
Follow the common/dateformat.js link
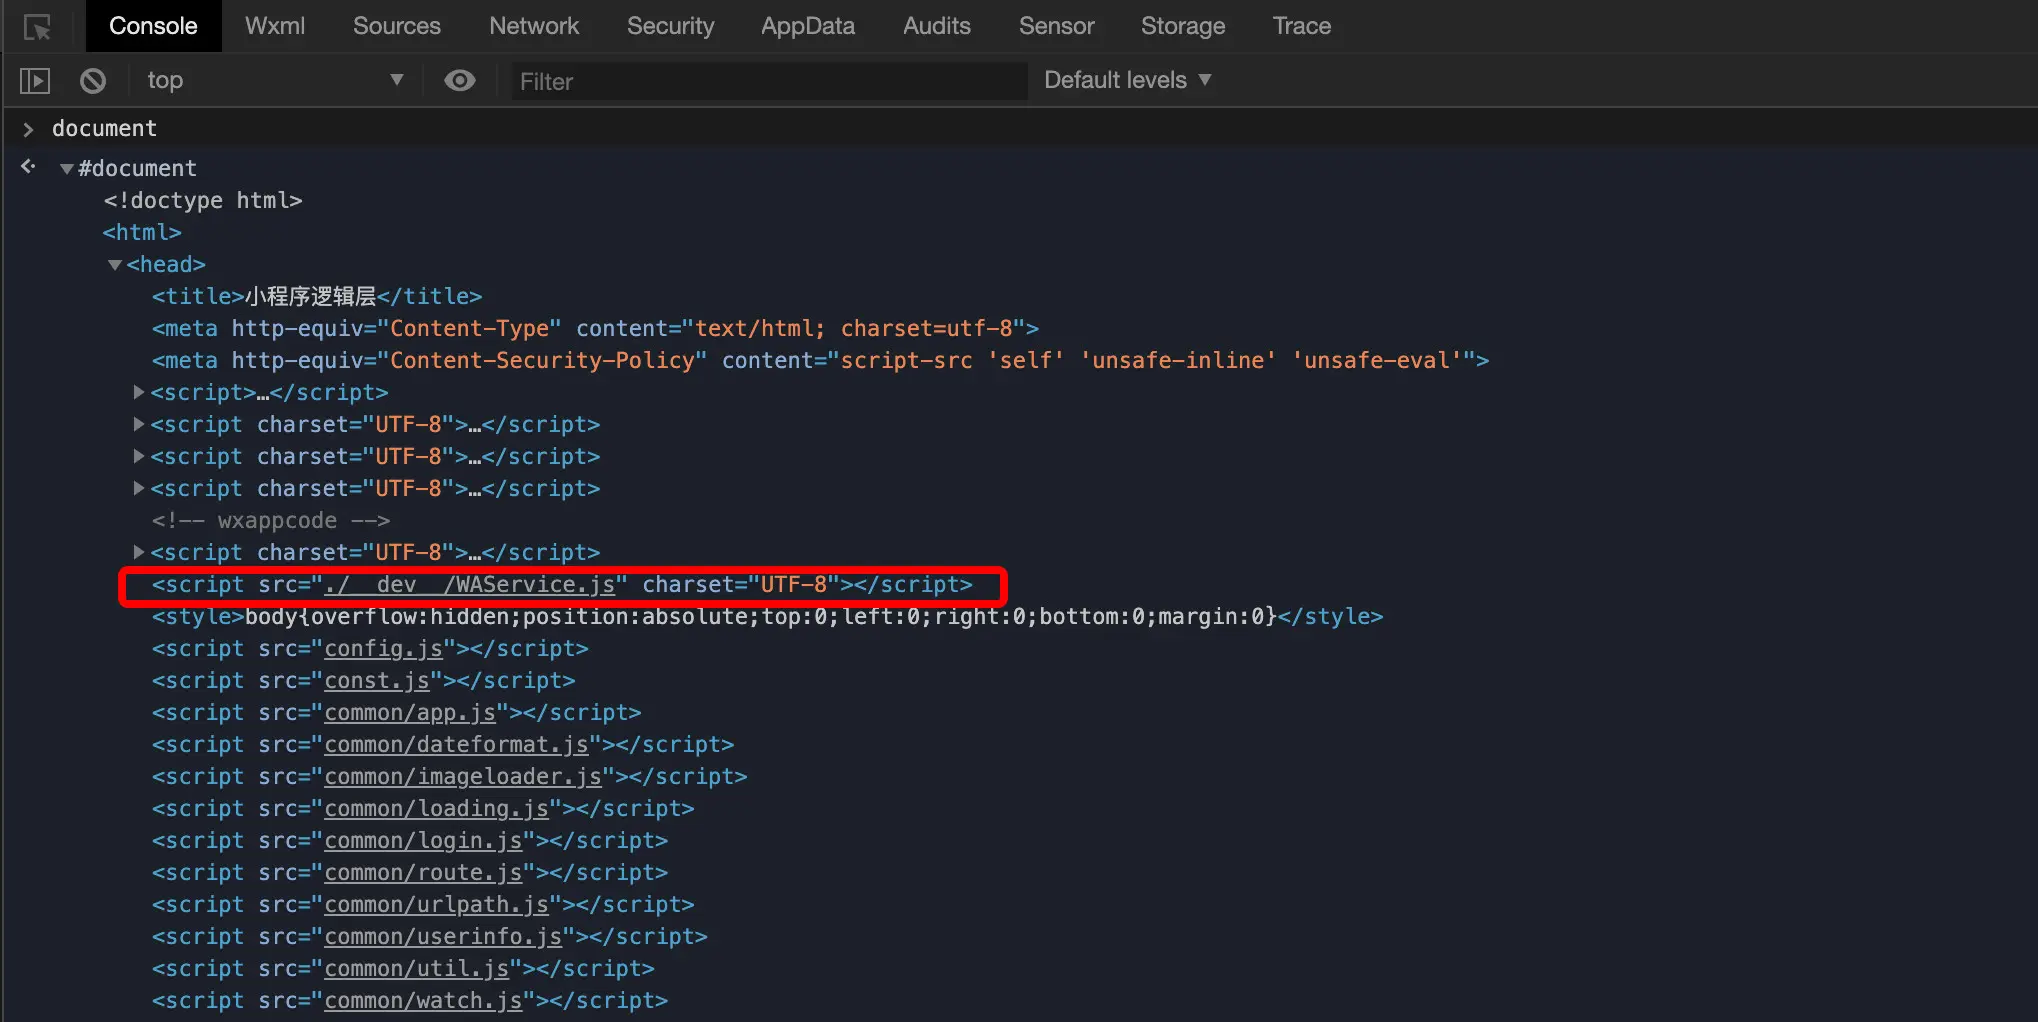coord(456,745)
